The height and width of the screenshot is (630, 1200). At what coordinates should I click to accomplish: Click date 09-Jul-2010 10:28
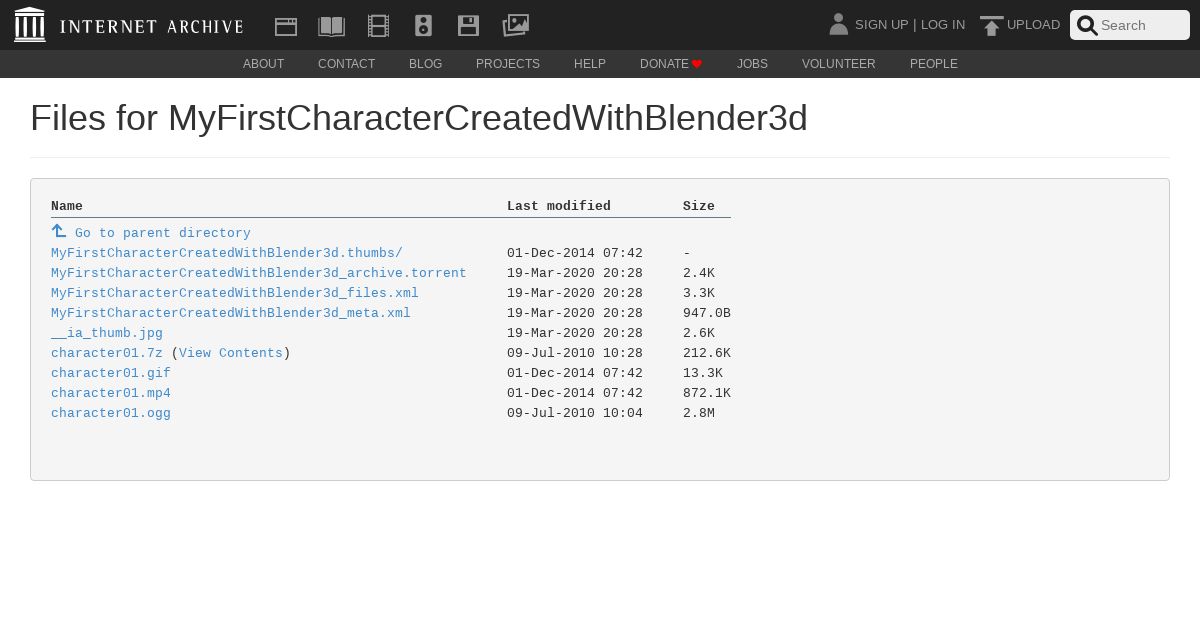click(x=575, y=353)
